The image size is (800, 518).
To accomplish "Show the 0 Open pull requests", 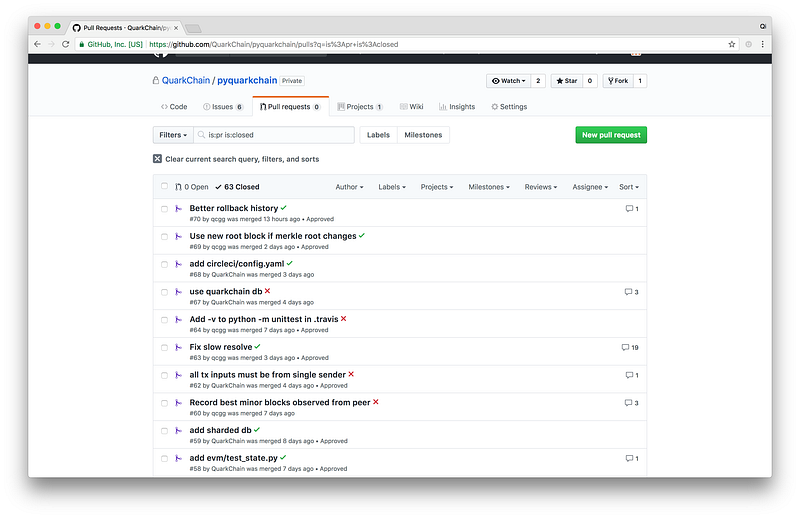I will (192, 187).
